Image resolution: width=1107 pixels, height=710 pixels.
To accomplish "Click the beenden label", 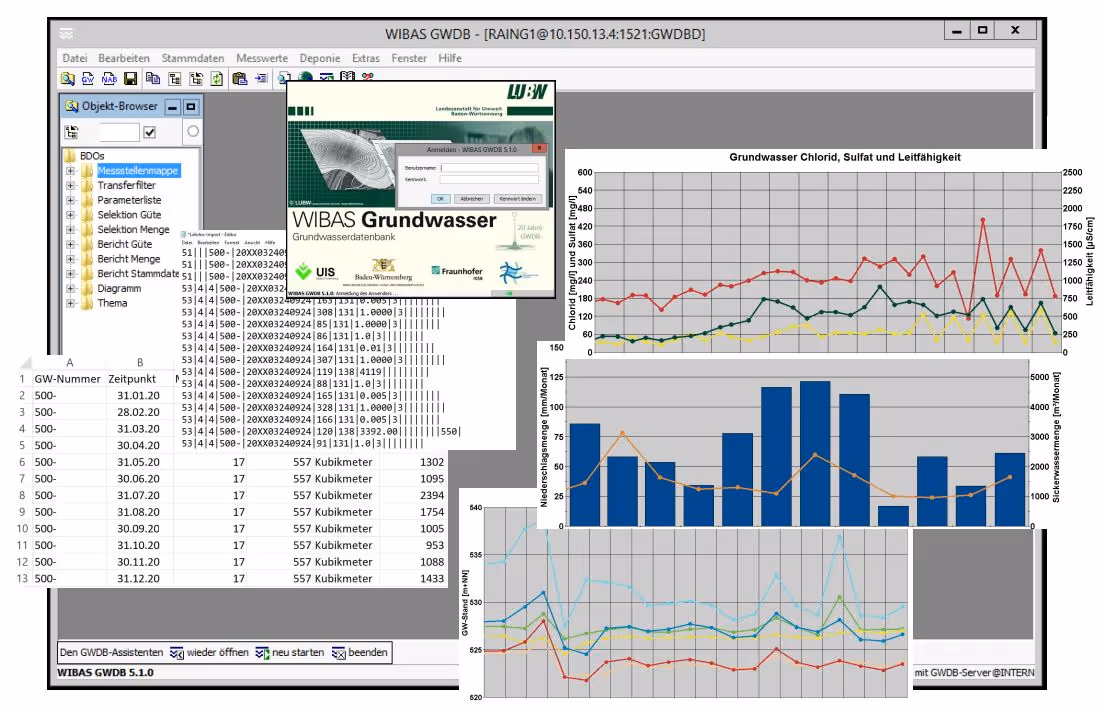I will point(368,653).
